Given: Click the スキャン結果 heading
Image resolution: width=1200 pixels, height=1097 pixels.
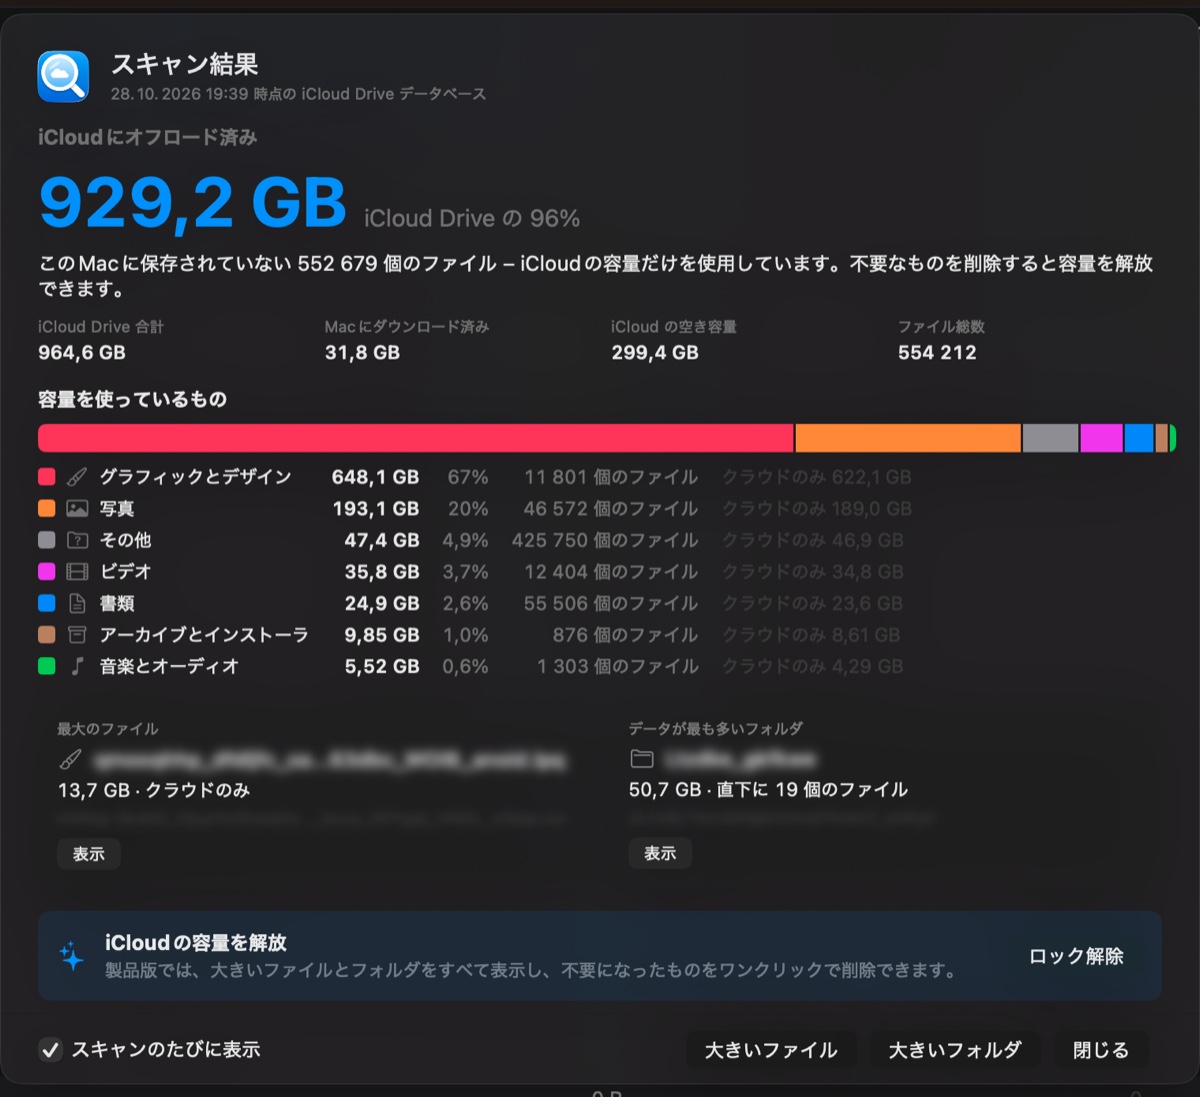Looking at the screenshot, I should pyautogui.click(x=185, y=64).
